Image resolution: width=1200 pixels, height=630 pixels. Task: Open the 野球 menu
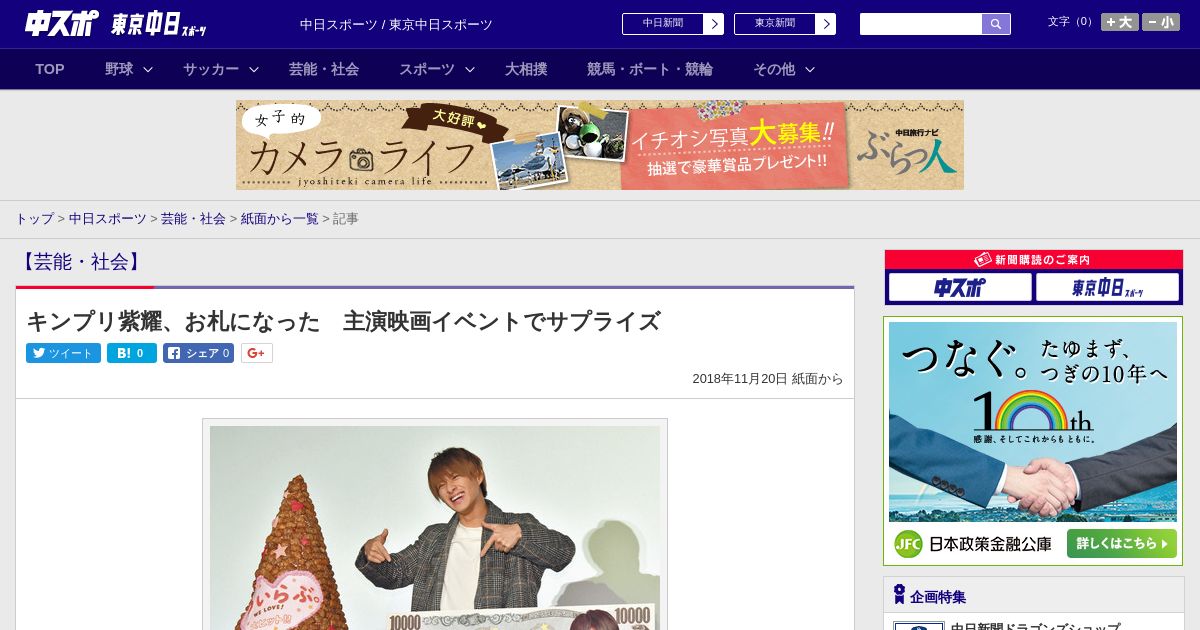[x=119, y=69]
